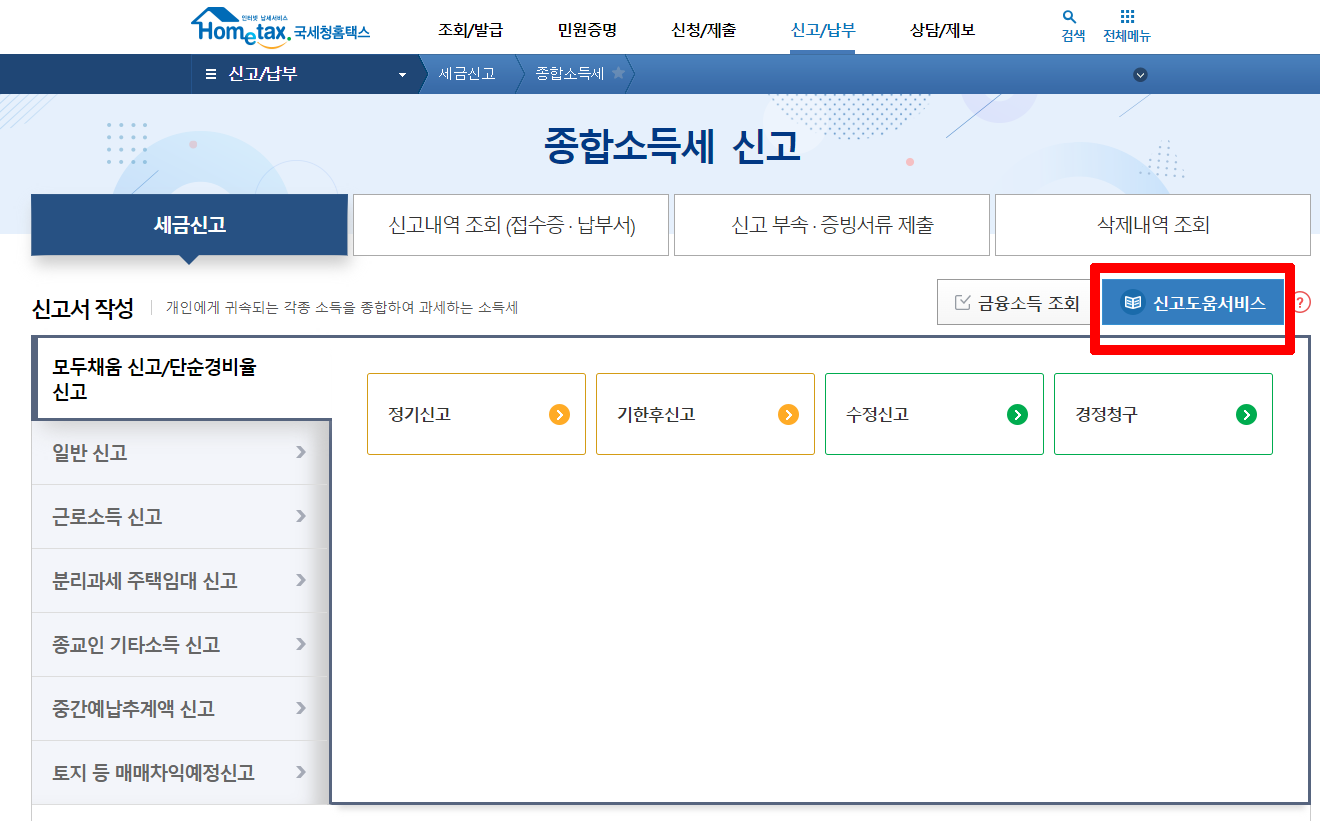The height and width of the screenshot is (821, 1320).
Task: Click the round down-arrow in breadcrumb bar
Action: click(1140, 75)
